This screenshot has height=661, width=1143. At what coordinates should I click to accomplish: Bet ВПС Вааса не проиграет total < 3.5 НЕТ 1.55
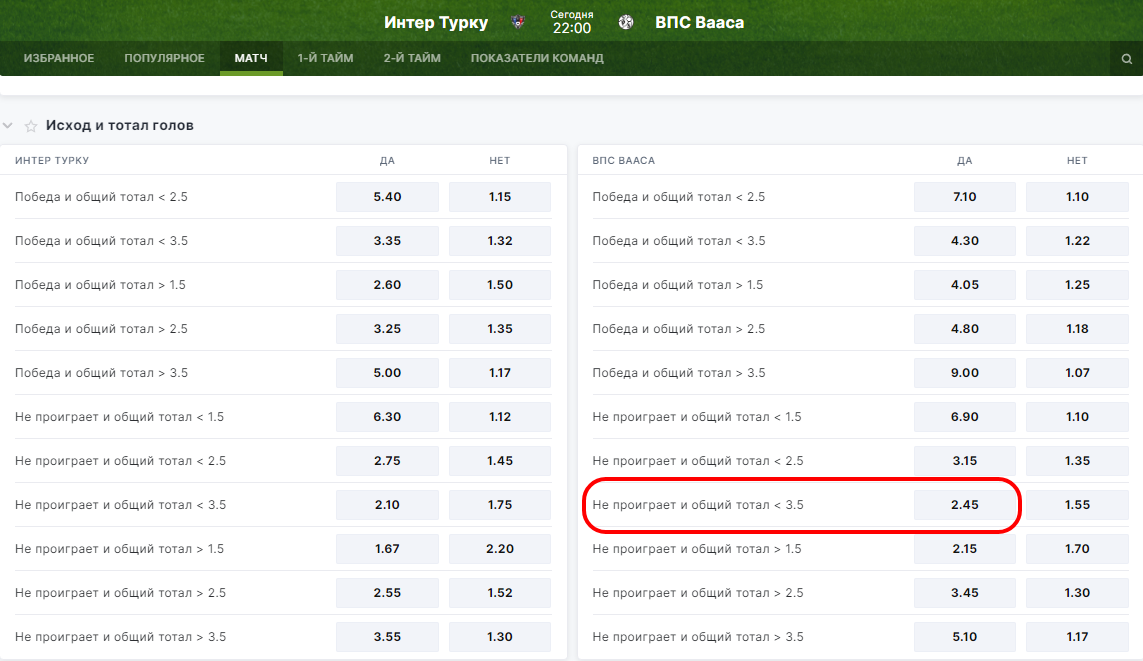(x=1077, y=504)
